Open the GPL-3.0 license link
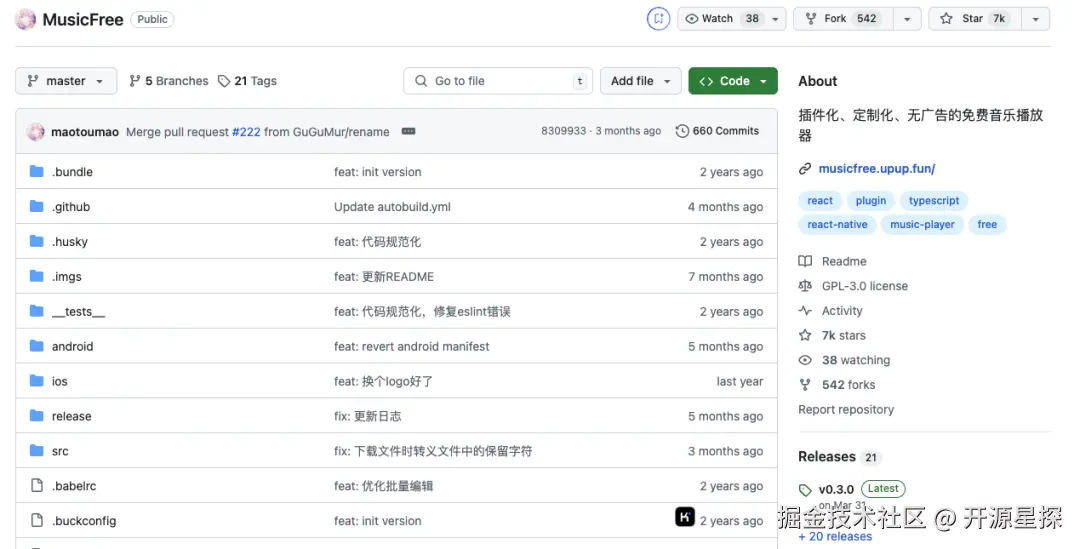Screen dimensions: 1080x549 tap(864, 286)
